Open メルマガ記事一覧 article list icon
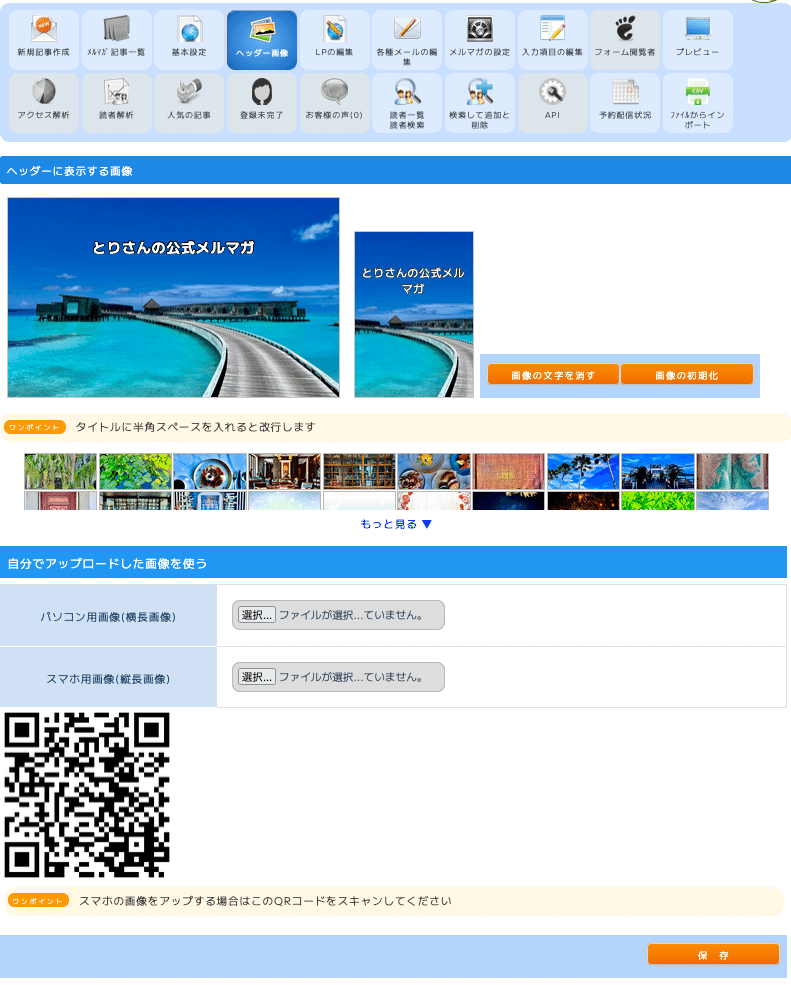Screen dimensions: 791x985 [x=116, y=40]
